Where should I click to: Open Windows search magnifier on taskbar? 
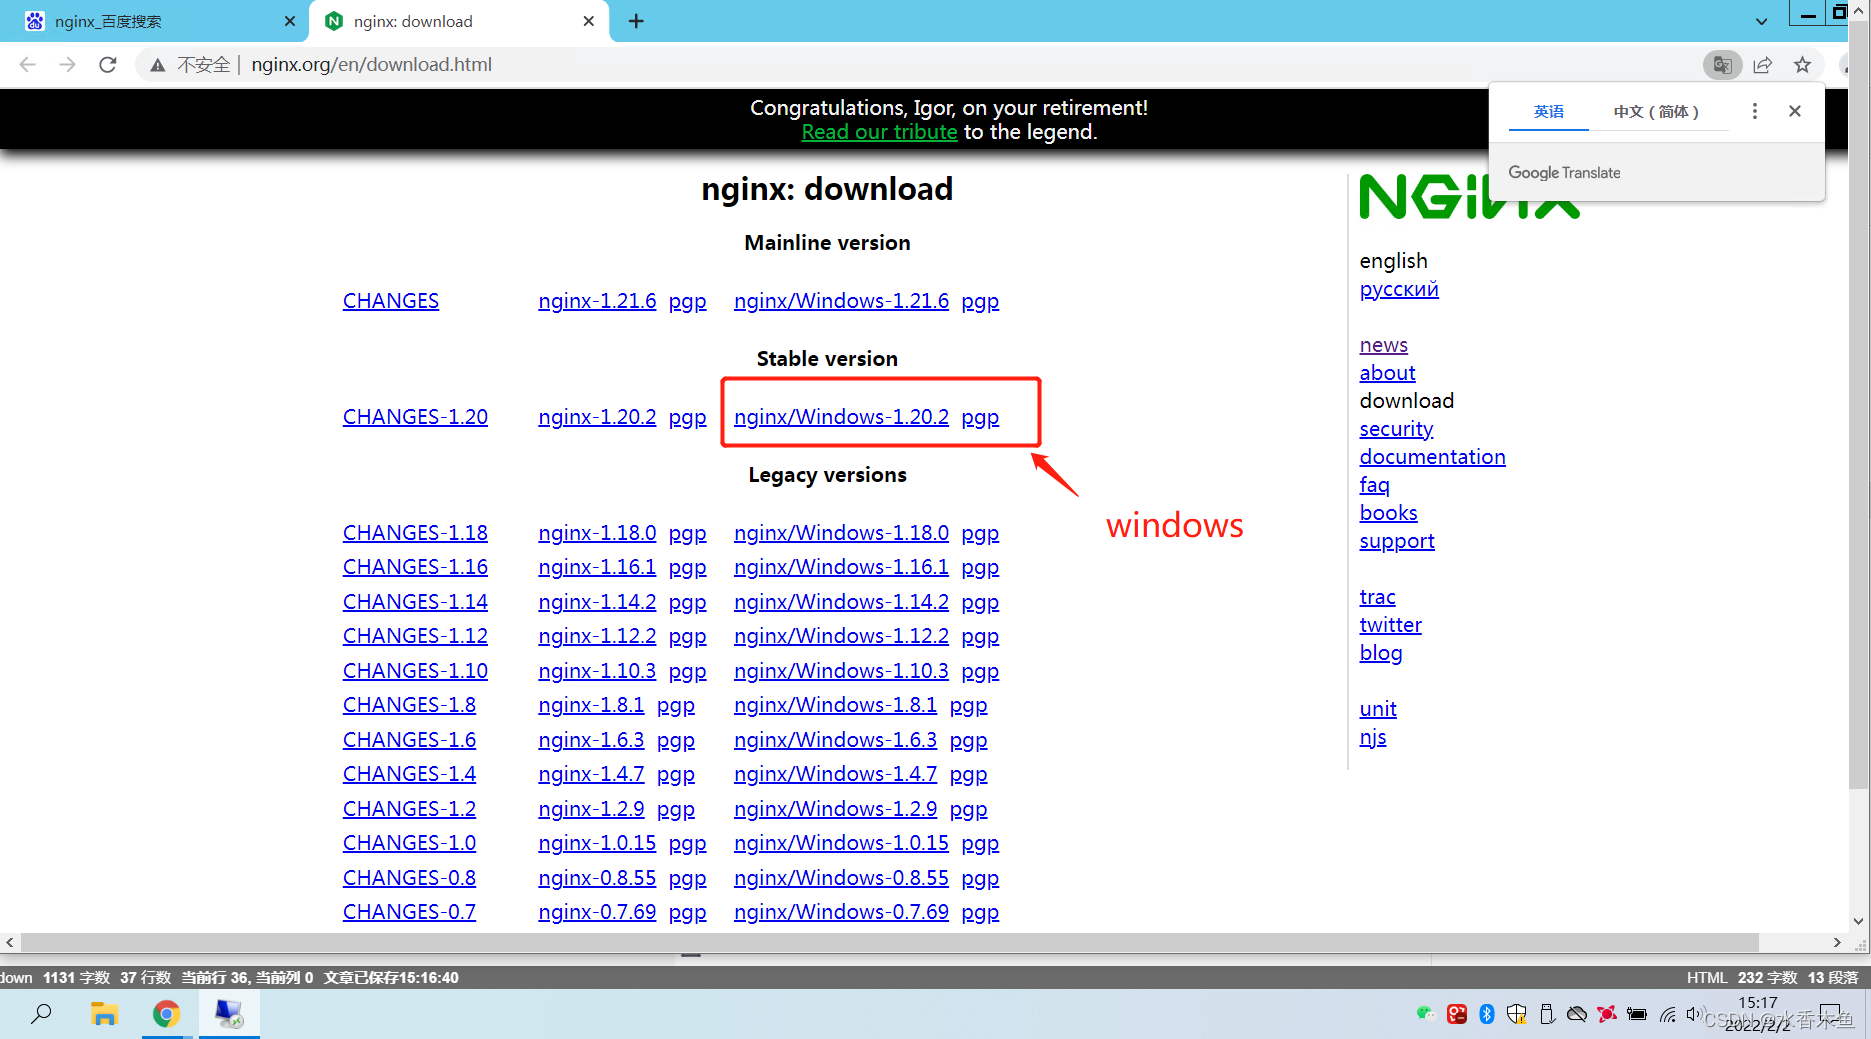(41, 1014)
